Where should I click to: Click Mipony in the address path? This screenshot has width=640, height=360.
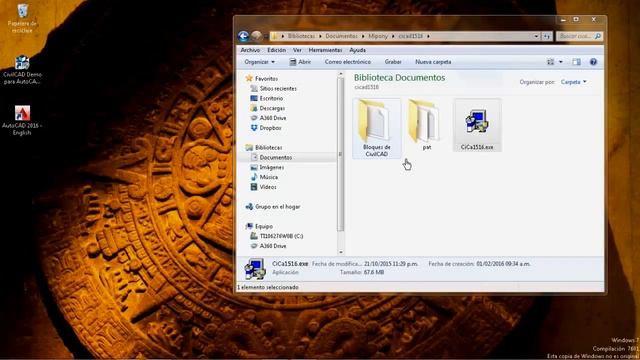378,36
